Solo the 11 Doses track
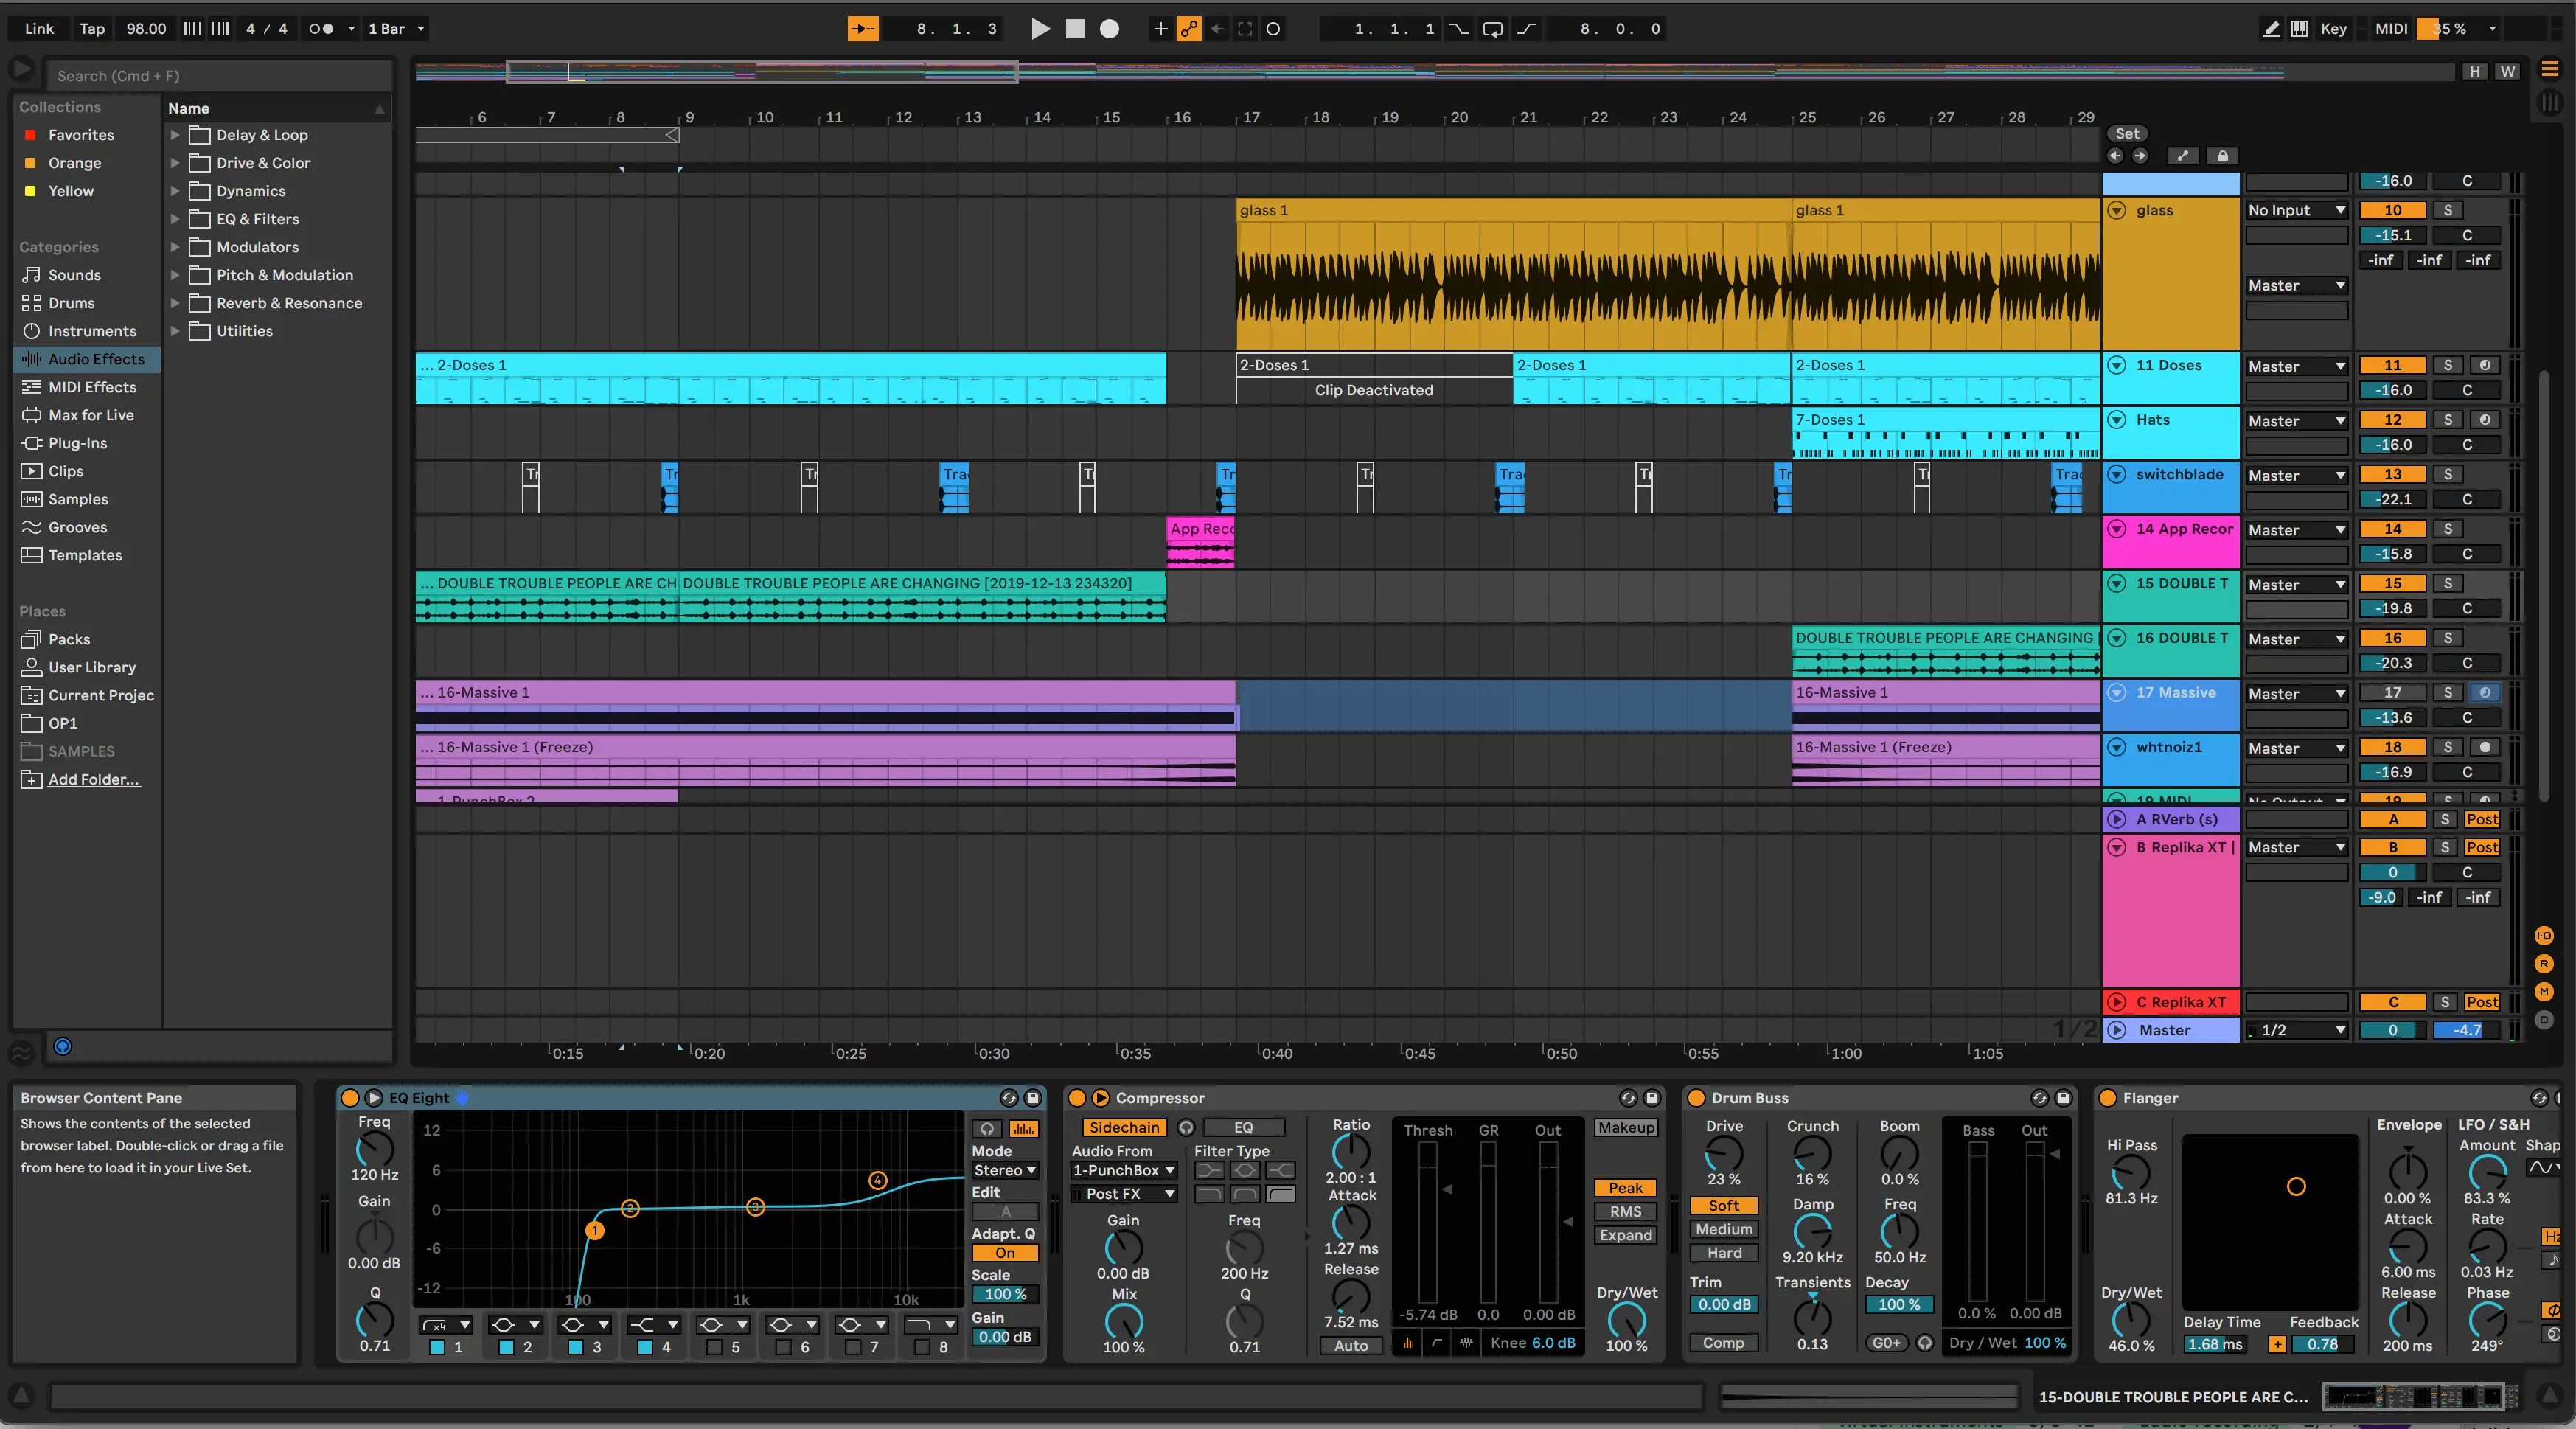Image resolution: width=2576 pixels, height=1429 pixels. click(2447, 365)
